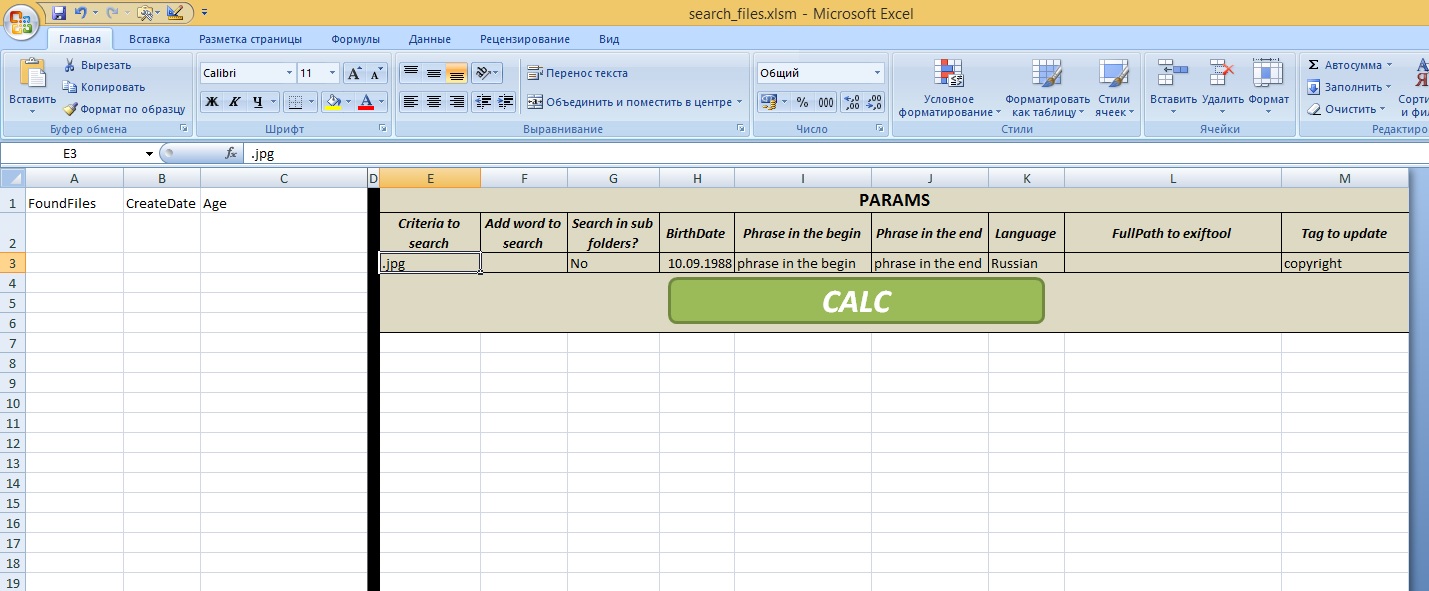Open Форматировать как таблицу gallery

[x=1048, y=87]
